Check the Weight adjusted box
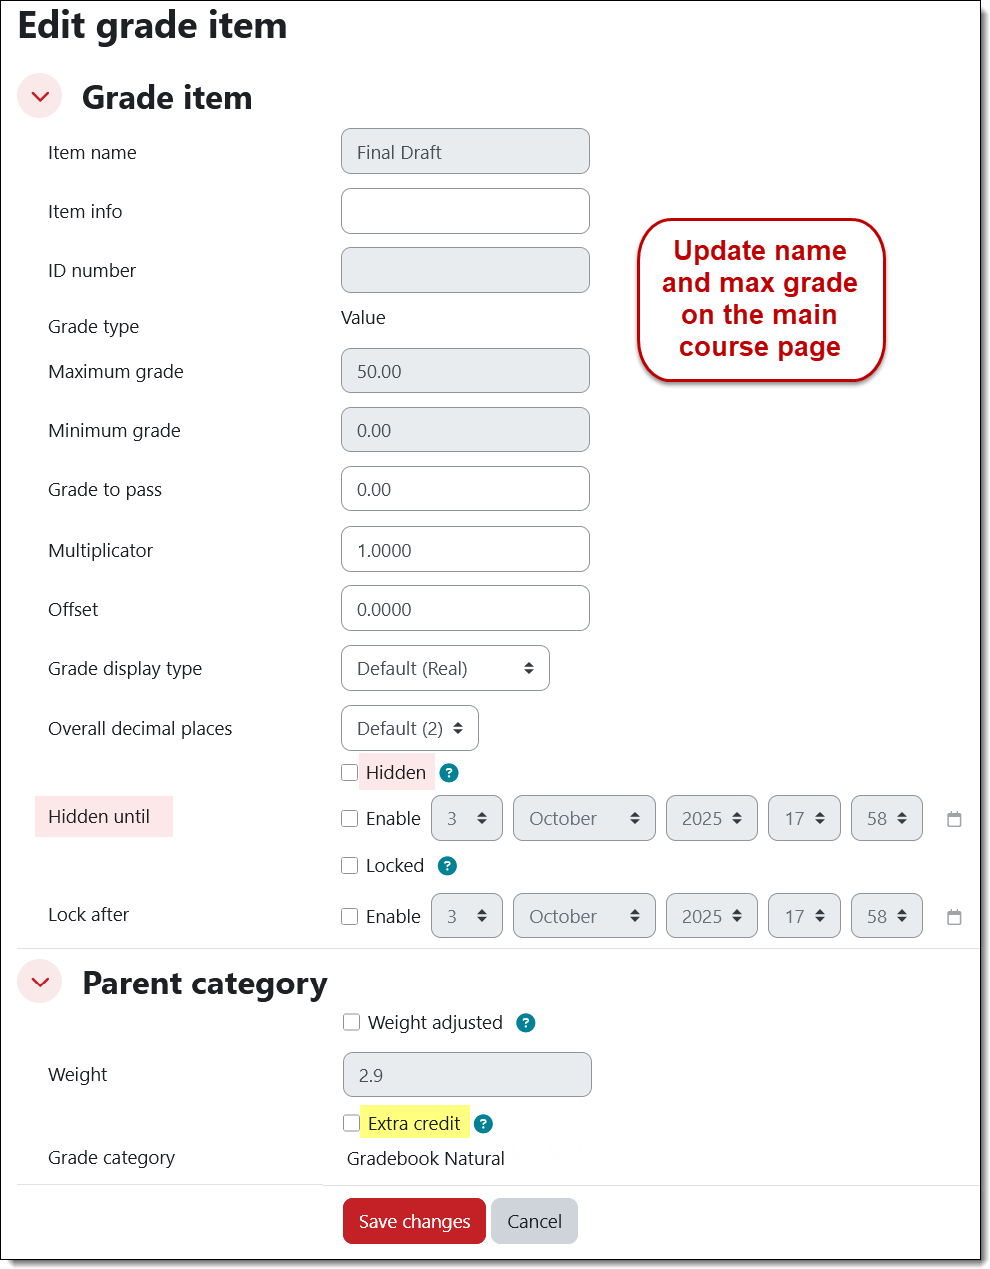Image resolution: width=990 pixels, height=1269 pixels. pos(352,1022)
